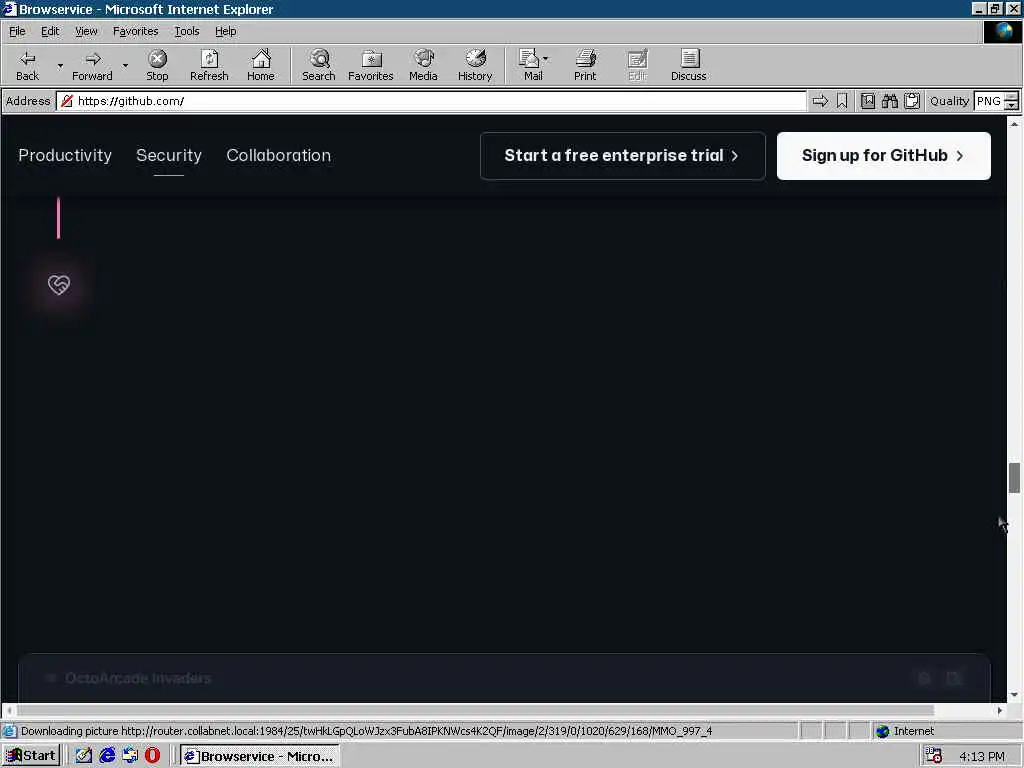Viewport: 1024px width, 768px height.
Task: Click the horizontal scrollbar thumb
Action: point(475,710)
